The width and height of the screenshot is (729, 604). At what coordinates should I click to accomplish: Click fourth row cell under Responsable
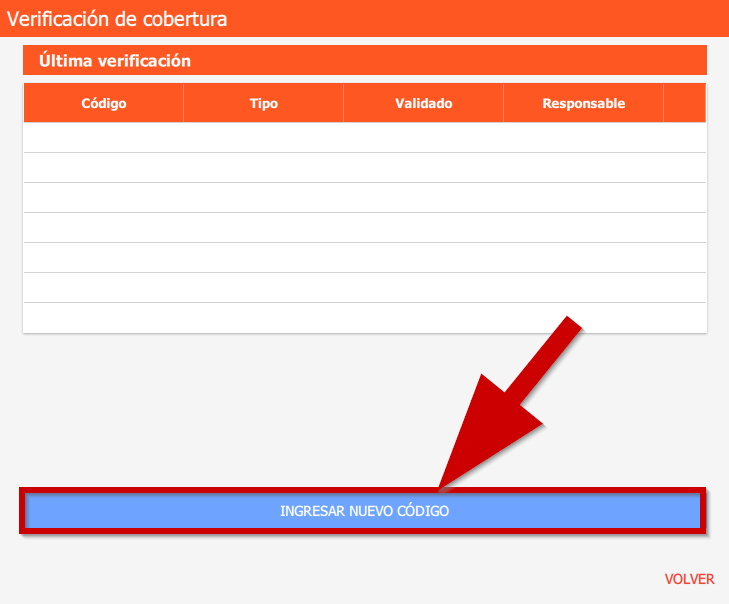(583, 228)
